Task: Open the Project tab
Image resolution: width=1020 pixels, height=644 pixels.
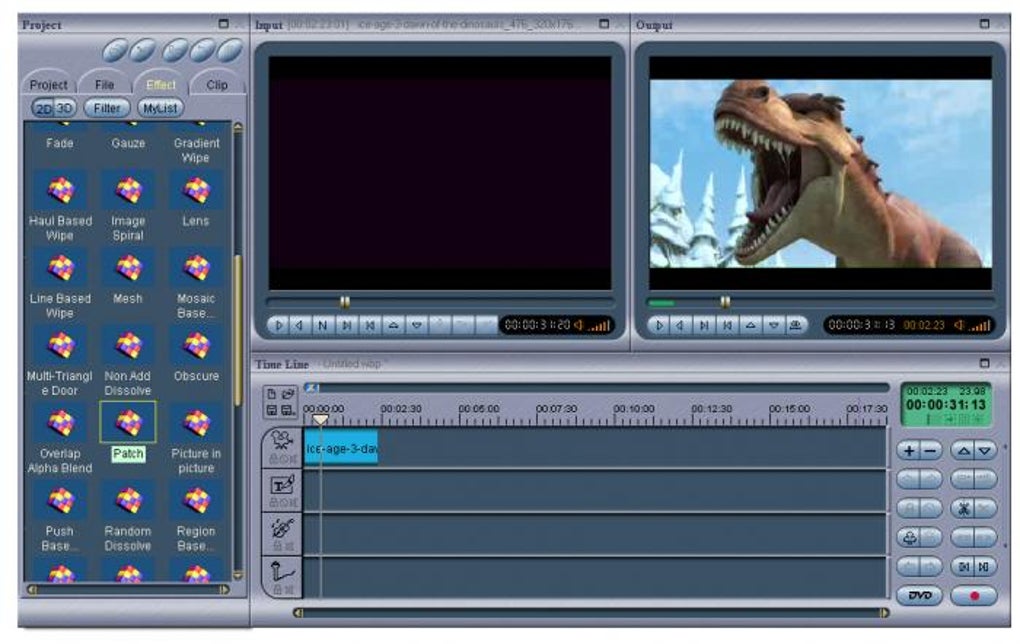Action: click(48, 85)
